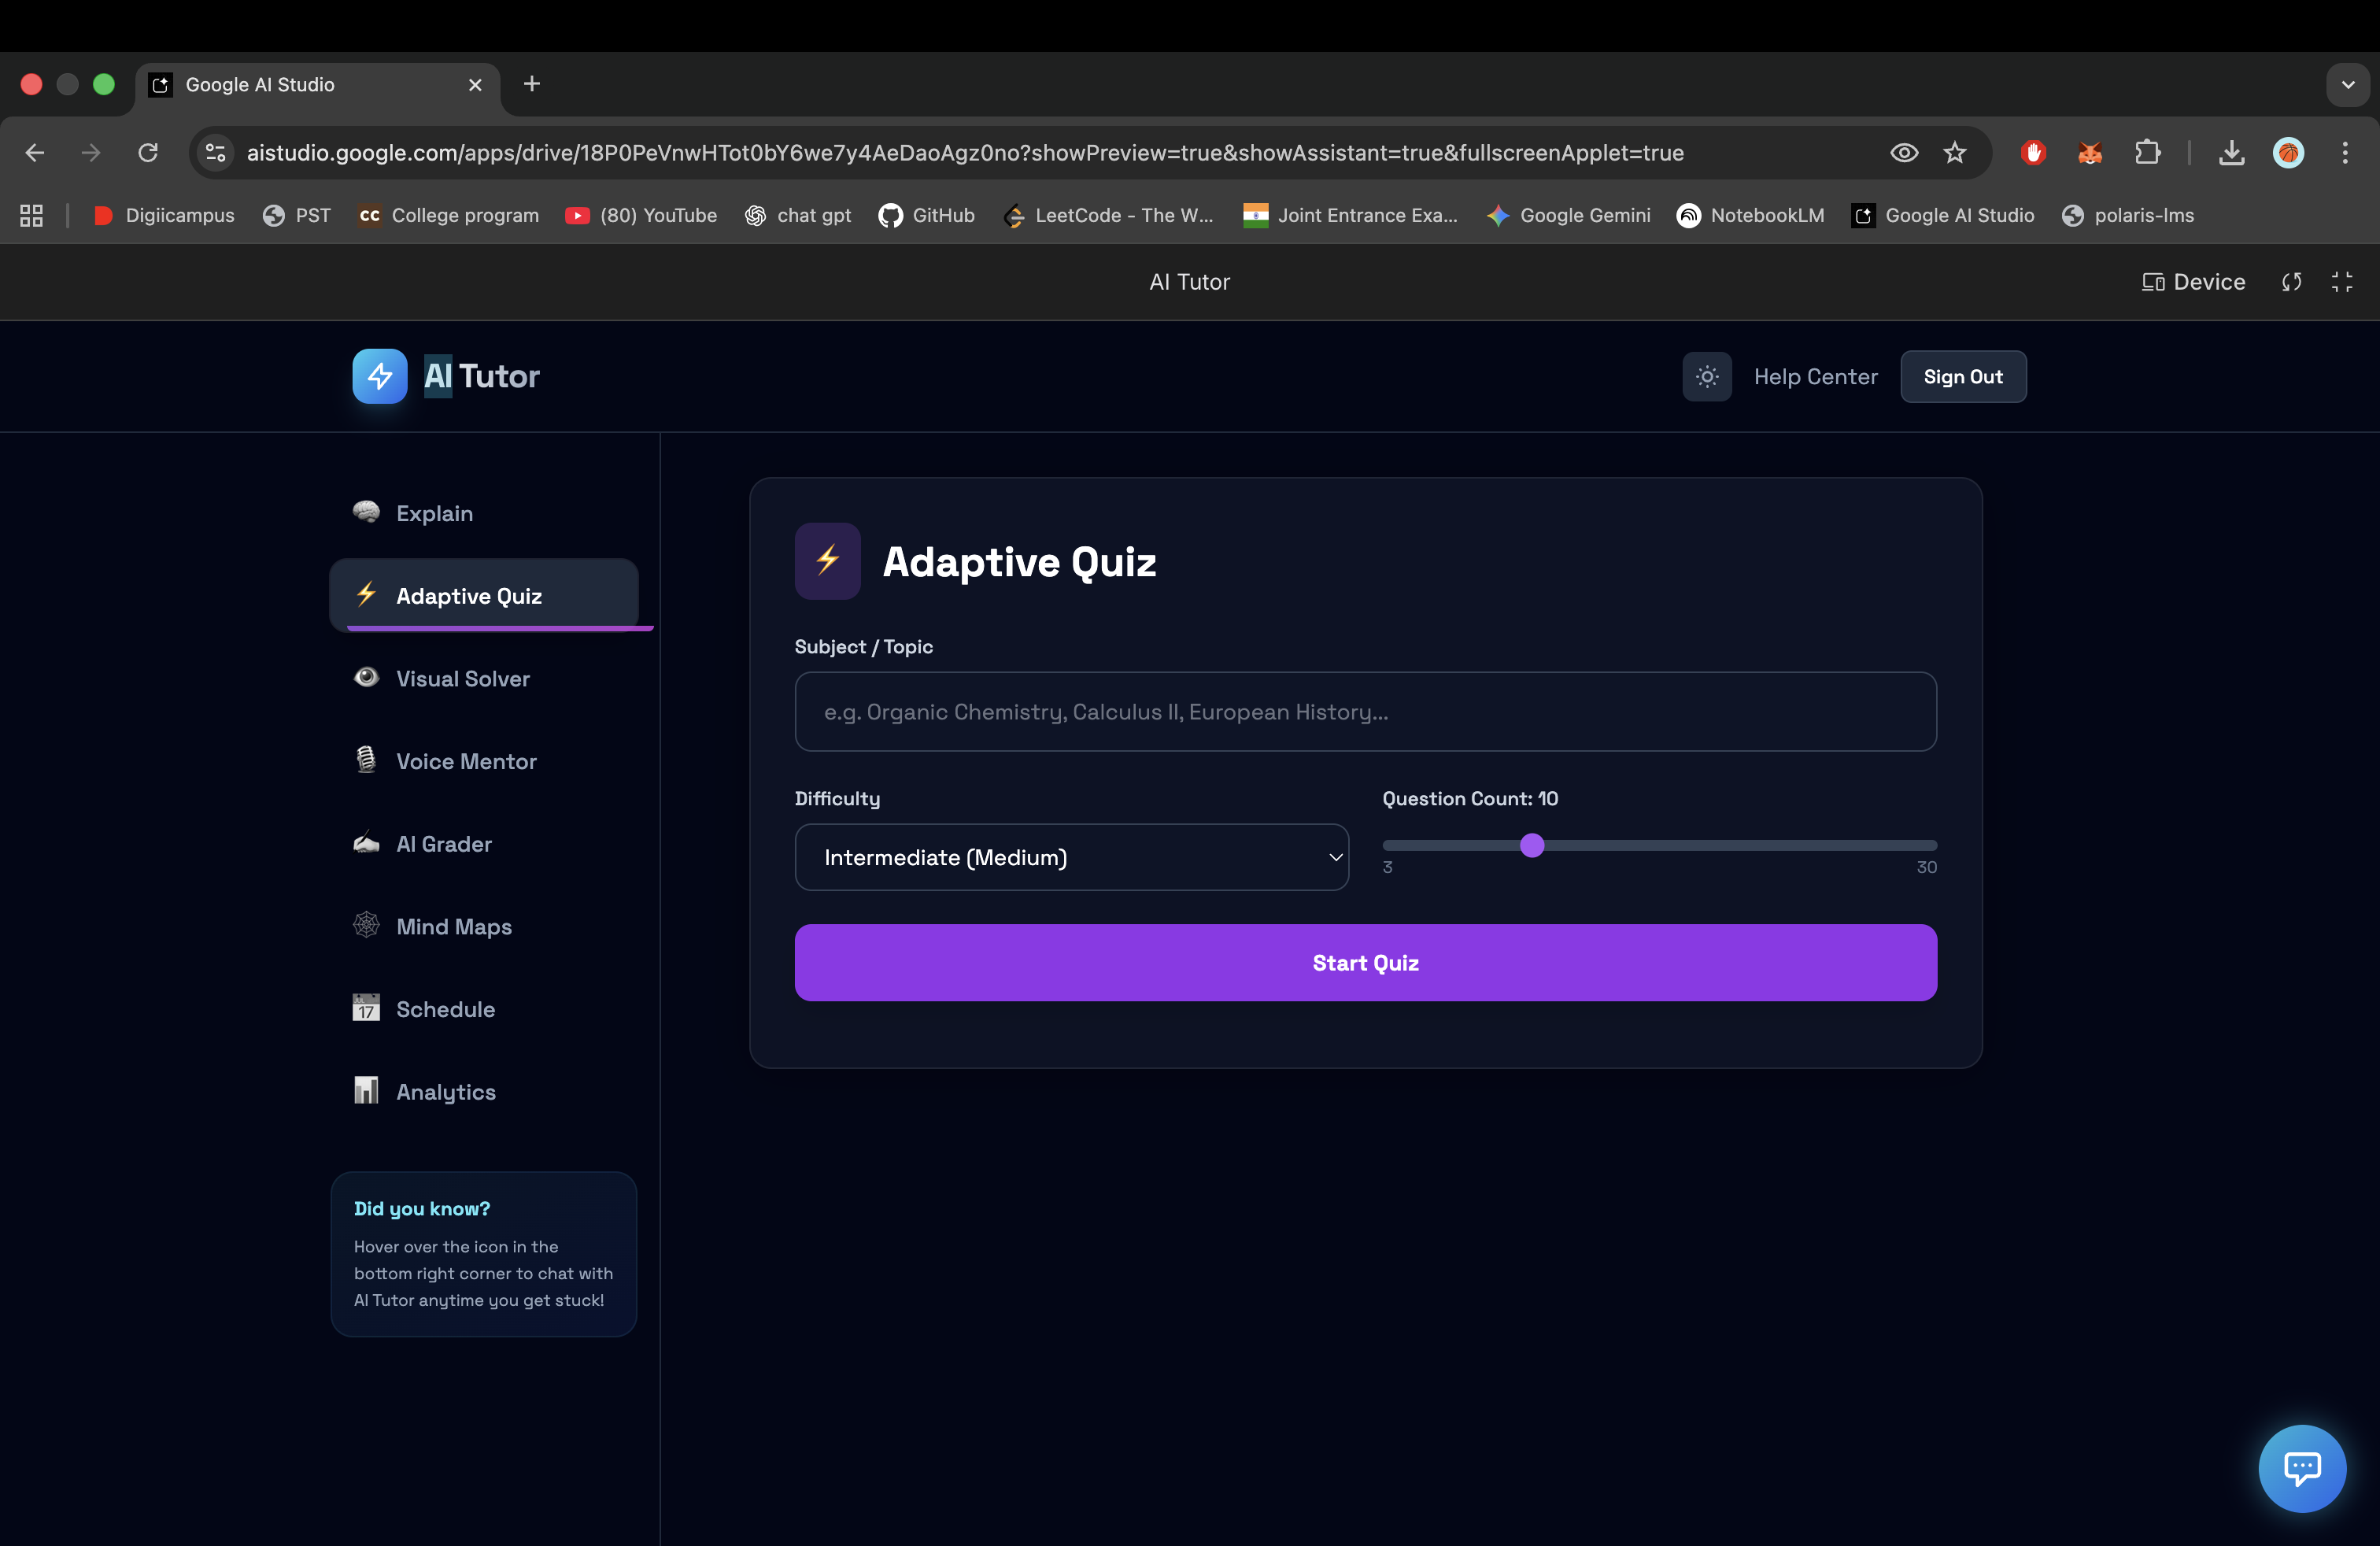Screen dimensions: 2380x1546
Task: Open Chrome three-dot menu
Action: tap(2344, 152)
